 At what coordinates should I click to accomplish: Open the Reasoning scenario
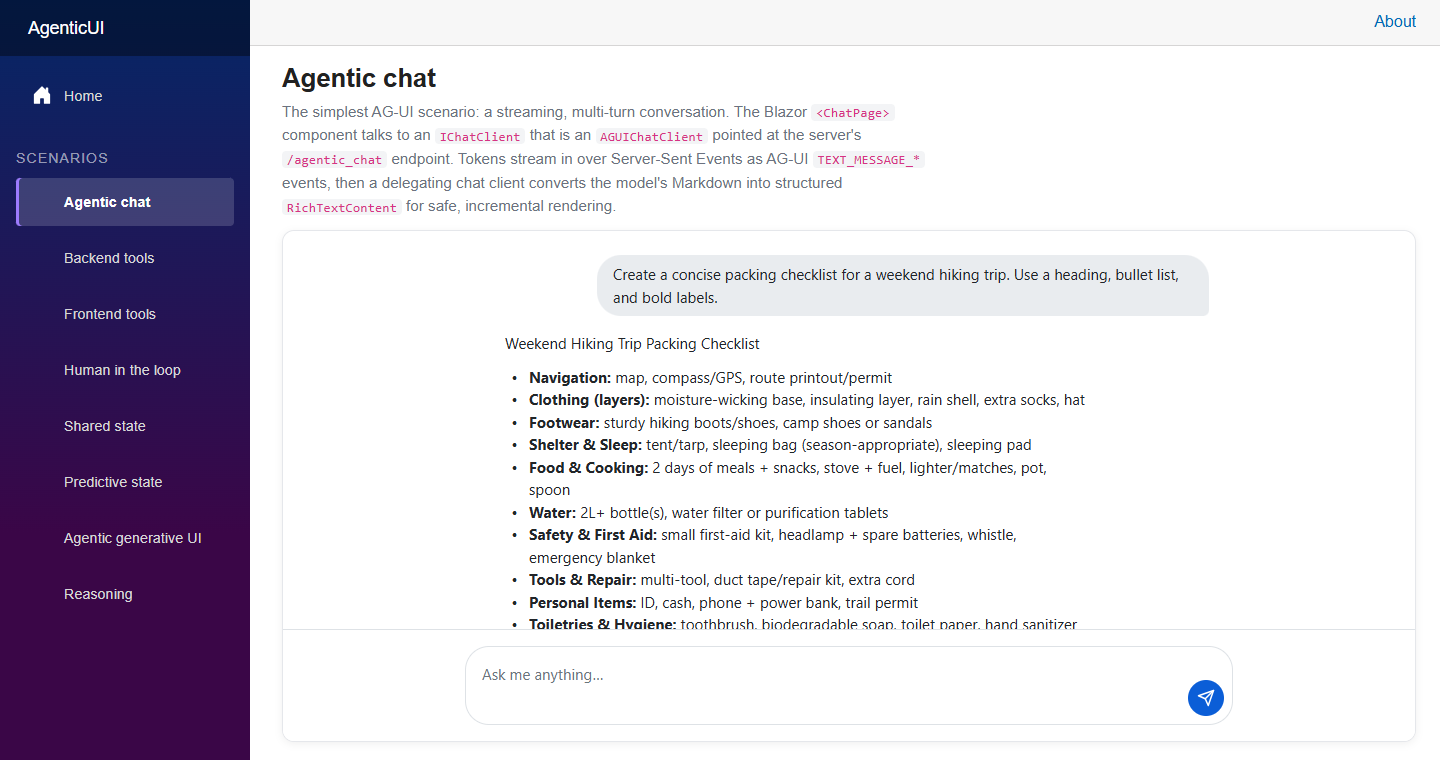tap(125, 594)
